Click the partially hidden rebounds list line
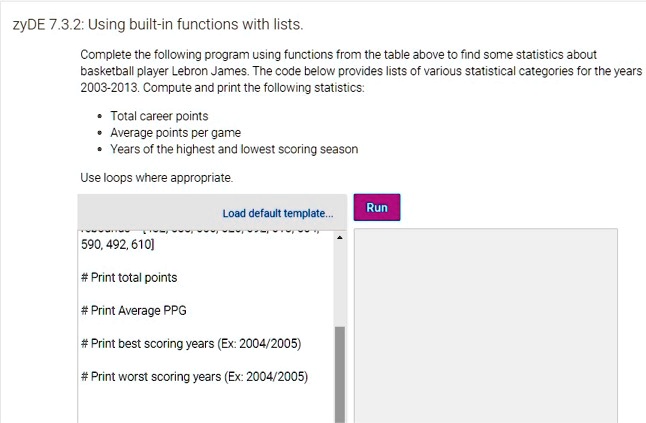646x423 pixels. 201,232
